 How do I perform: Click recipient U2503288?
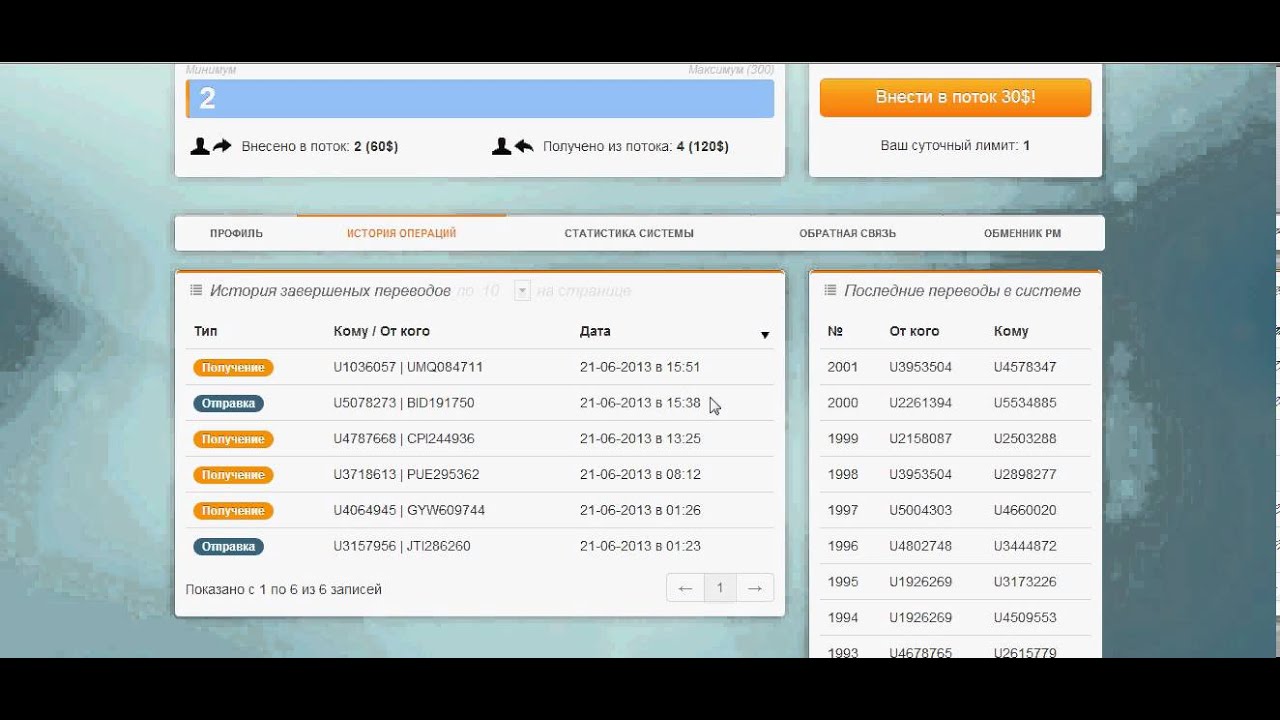[1025, 439]
